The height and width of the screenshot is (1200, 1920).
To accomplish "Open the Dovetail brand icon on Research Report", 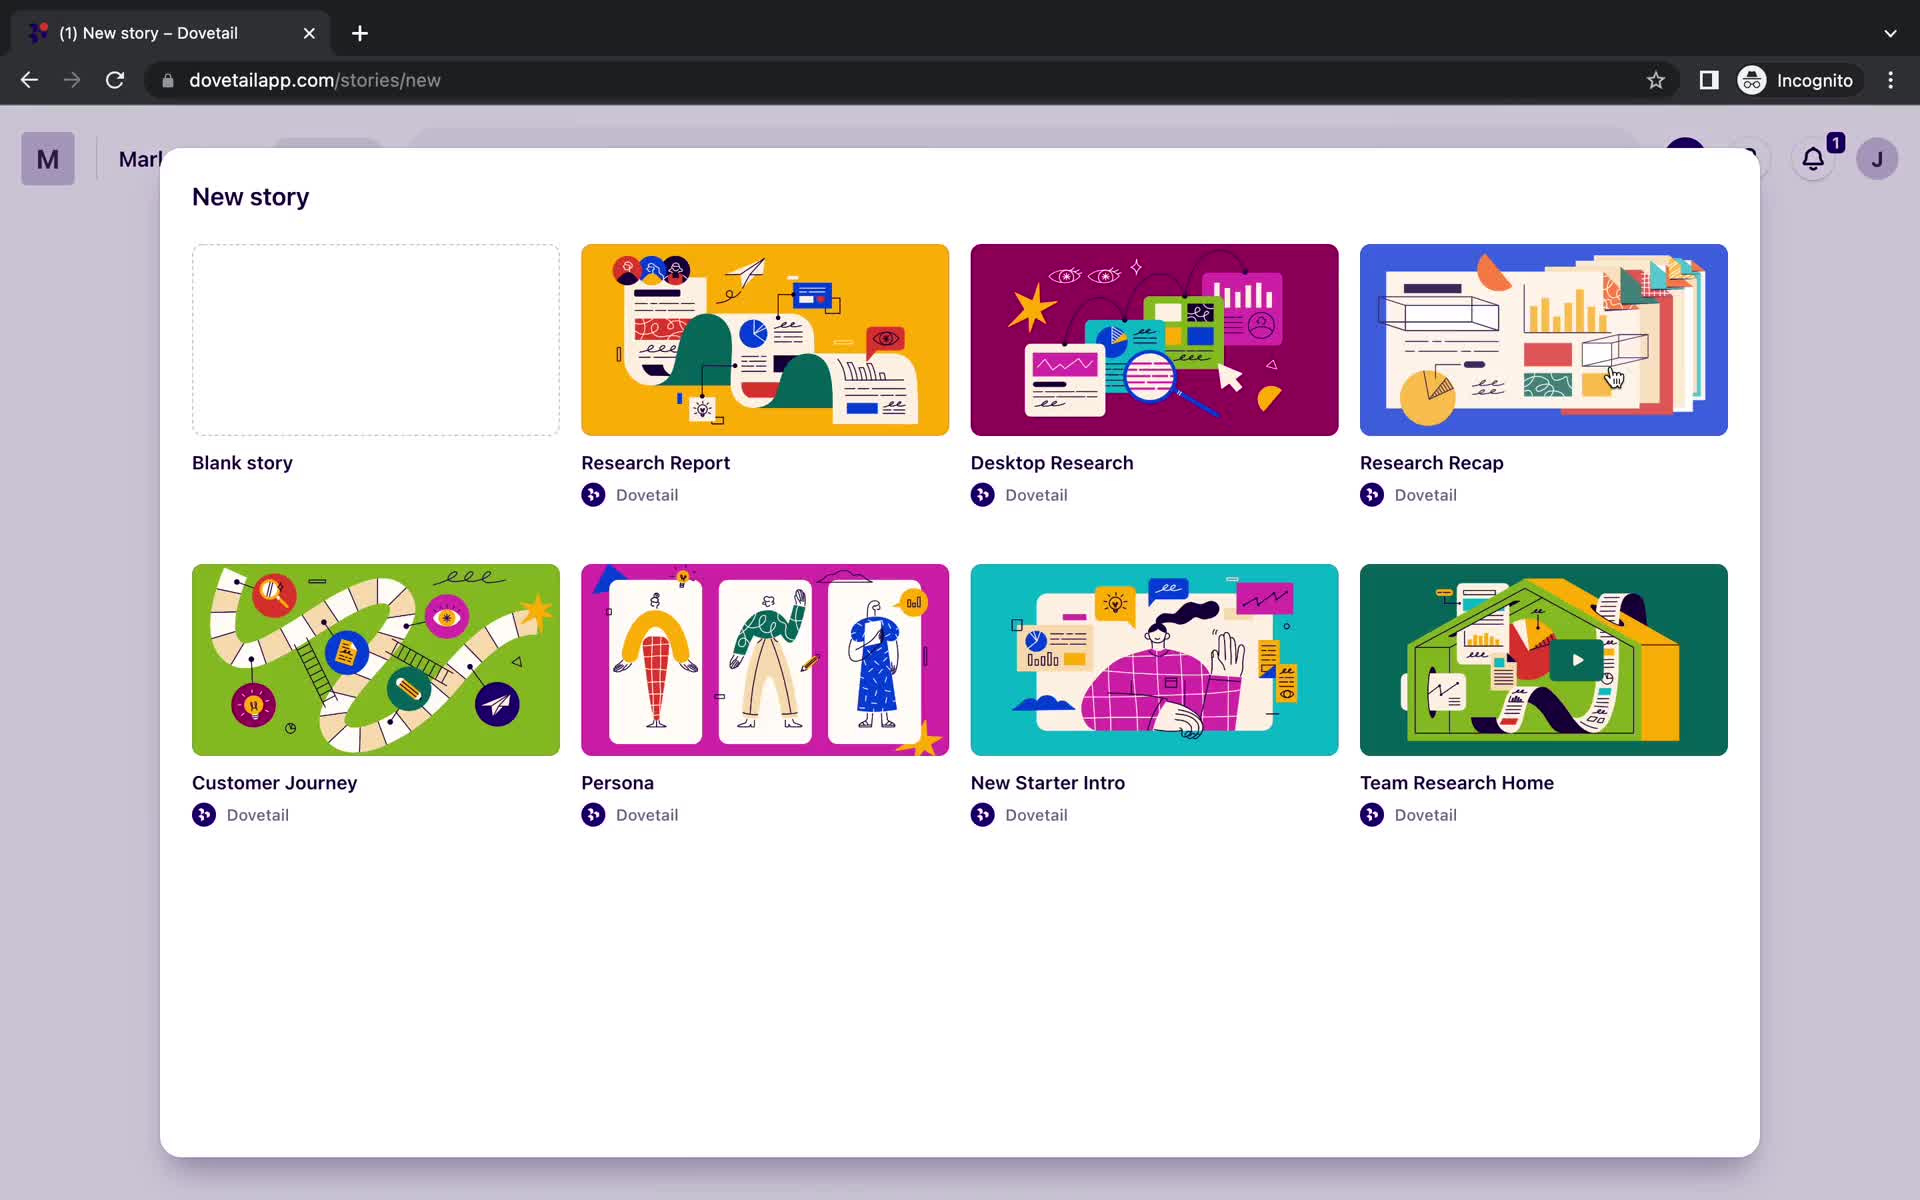I will (594, 494).
